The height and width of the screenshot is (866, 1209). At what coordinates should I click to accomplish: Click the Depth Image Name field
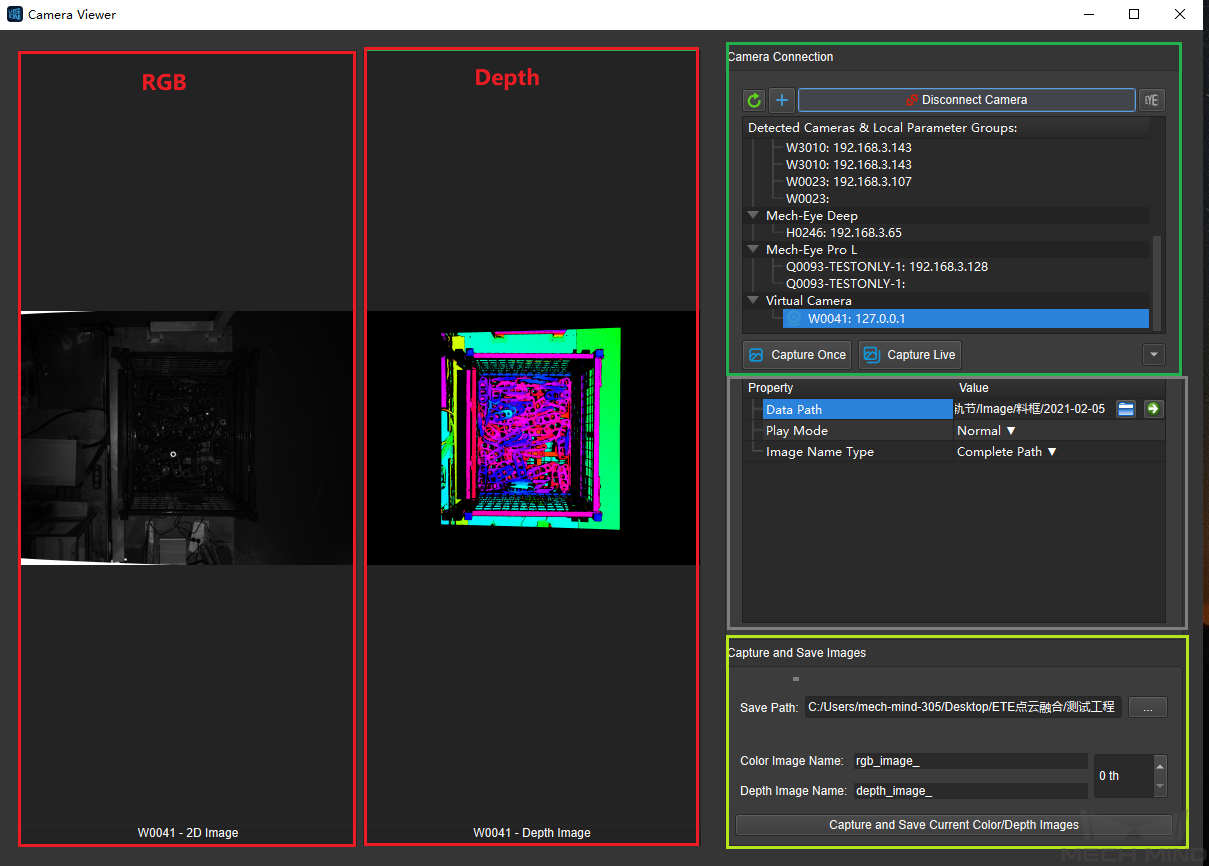pos(970,791)
